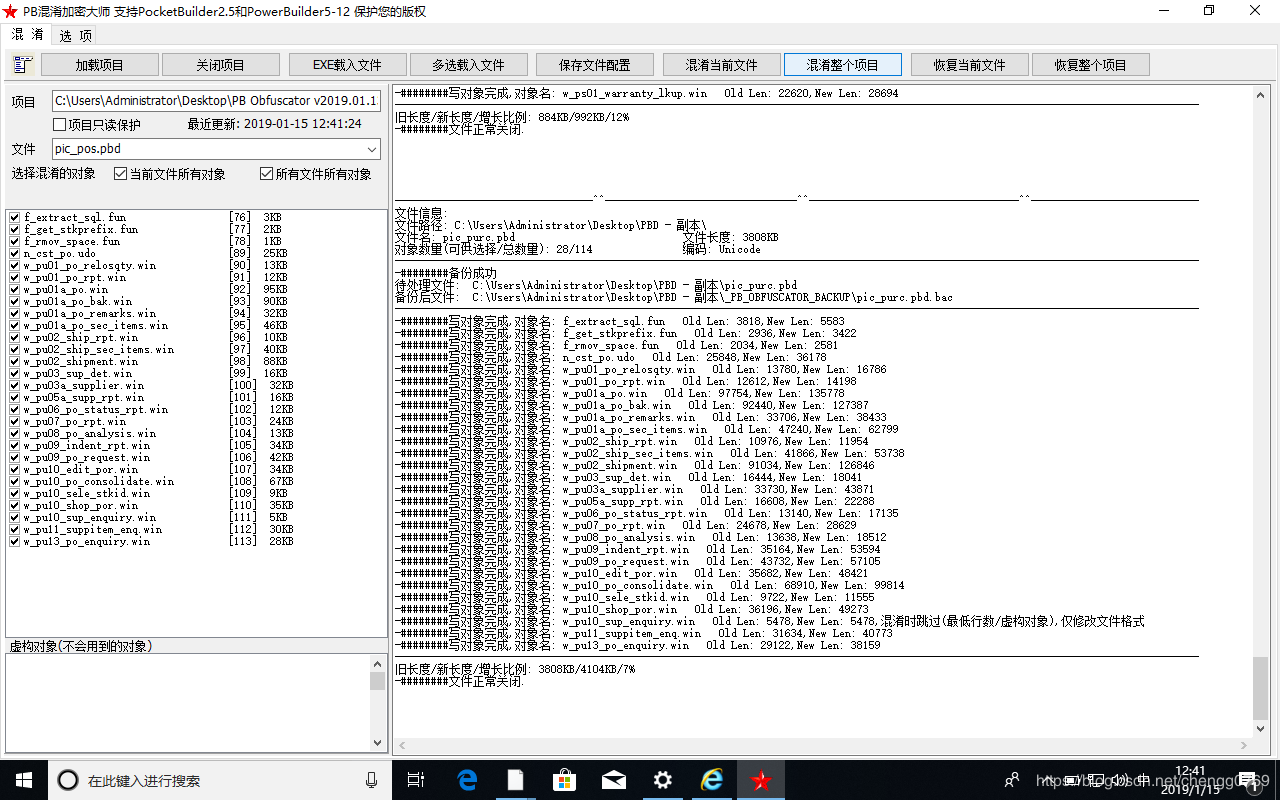Open Settings gear on taskbar
The width and height of the screenshot is (1280, 800).
pyautogui.click(x=663, y=780)
